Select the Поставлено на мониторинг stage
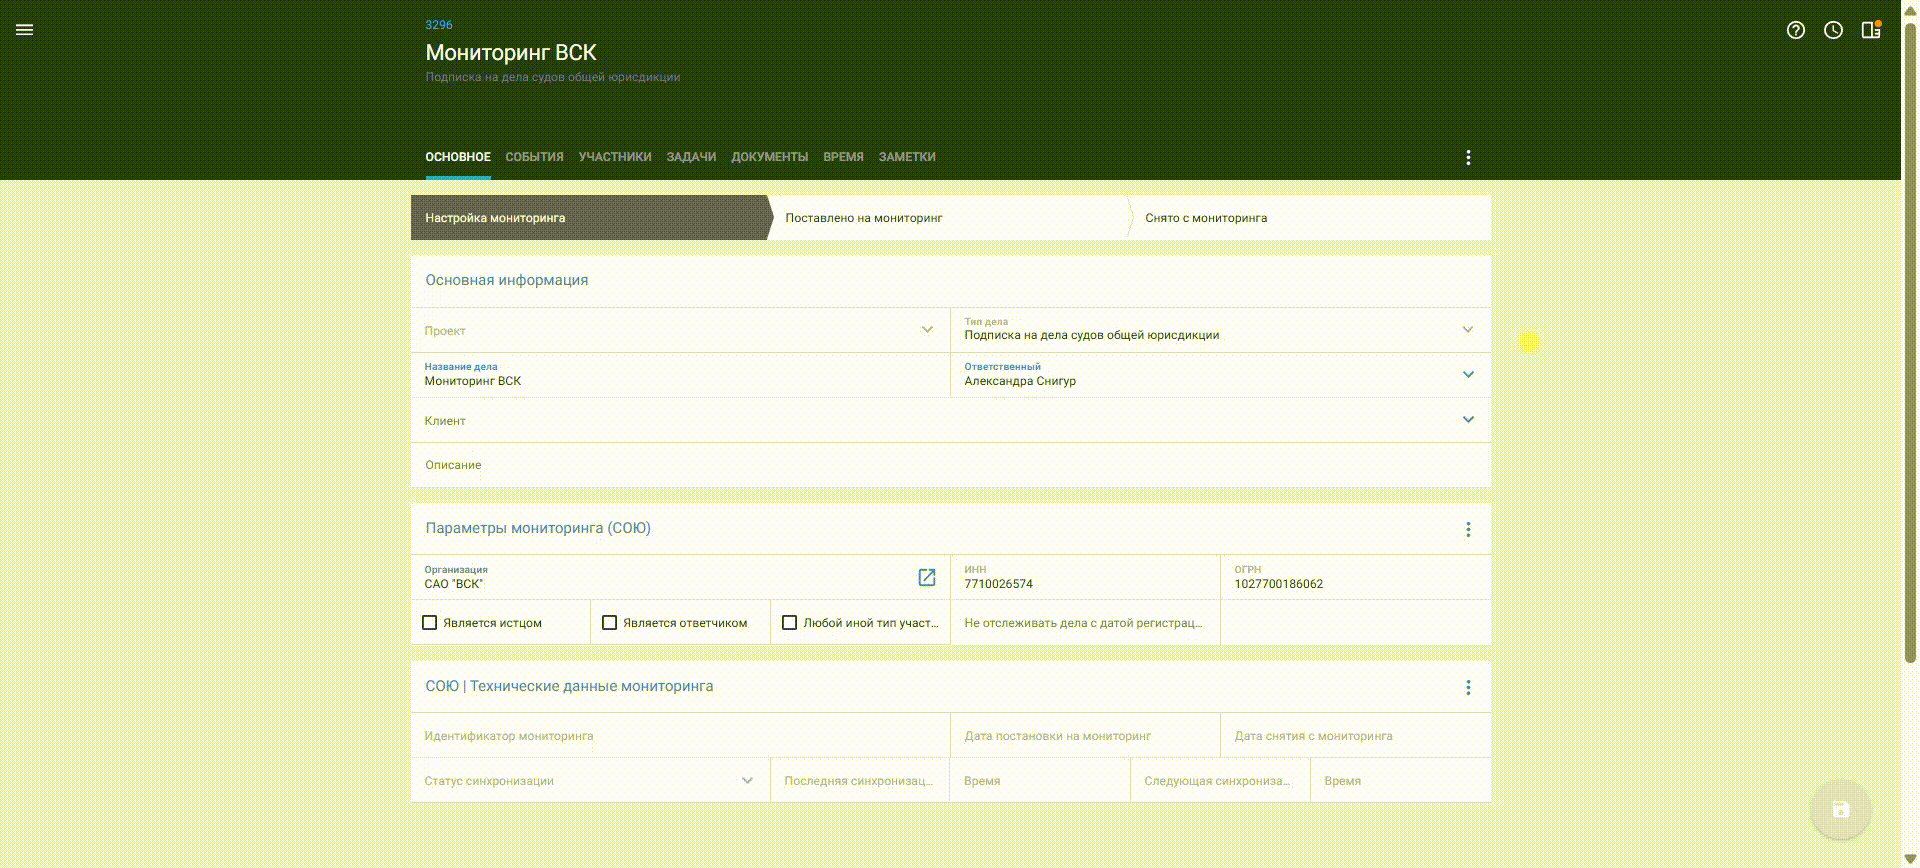 click(x=950, y=218)
